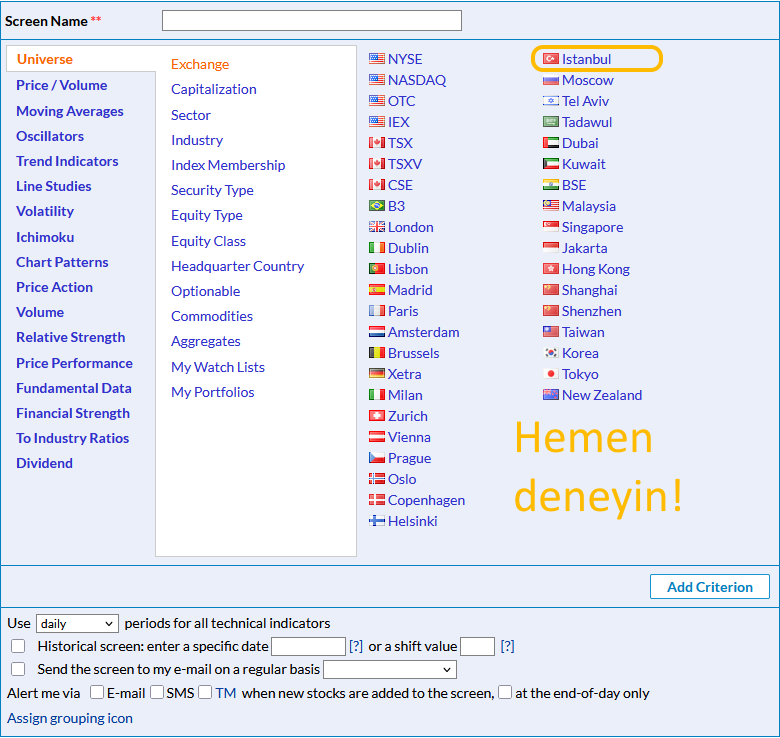Click the Russian flag icon beside Moscow
This screenshot has width=780, height=738.
[551, 80]
